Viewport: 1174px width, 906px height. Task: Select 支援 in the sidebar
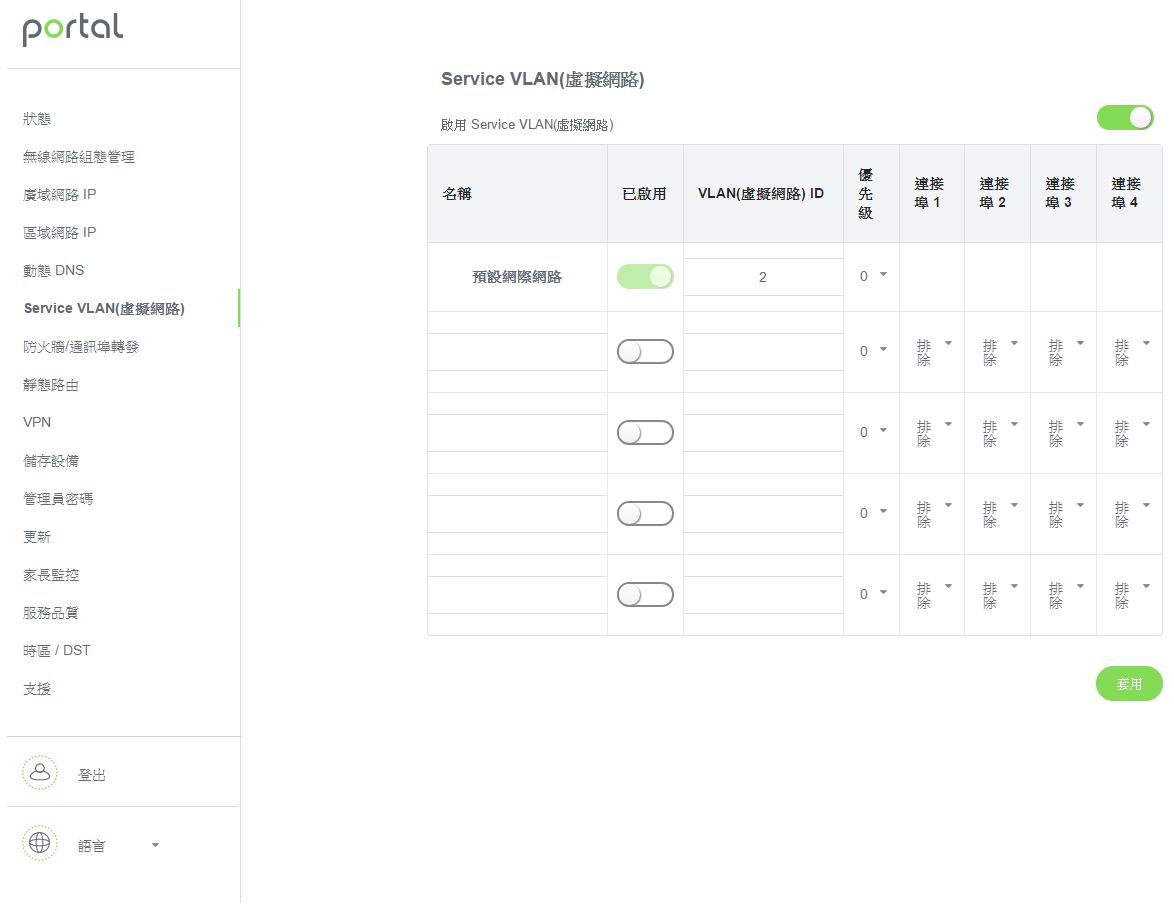coord(37,689)
